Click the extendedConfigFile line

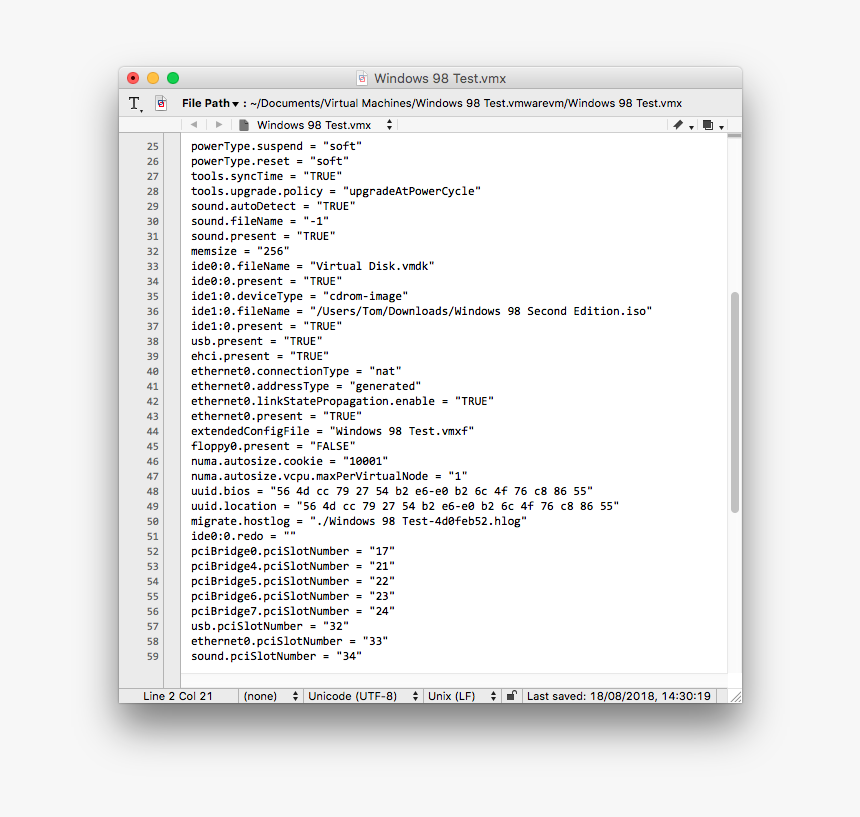pos(332,431)
